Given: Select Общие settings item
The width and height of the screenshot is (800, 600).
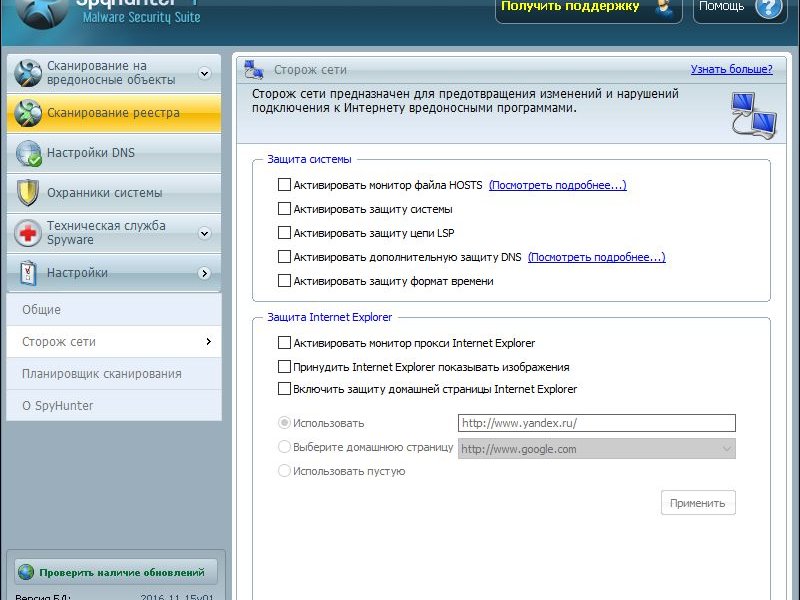Looking at the screenshot, I should click(x=114, y=310).
